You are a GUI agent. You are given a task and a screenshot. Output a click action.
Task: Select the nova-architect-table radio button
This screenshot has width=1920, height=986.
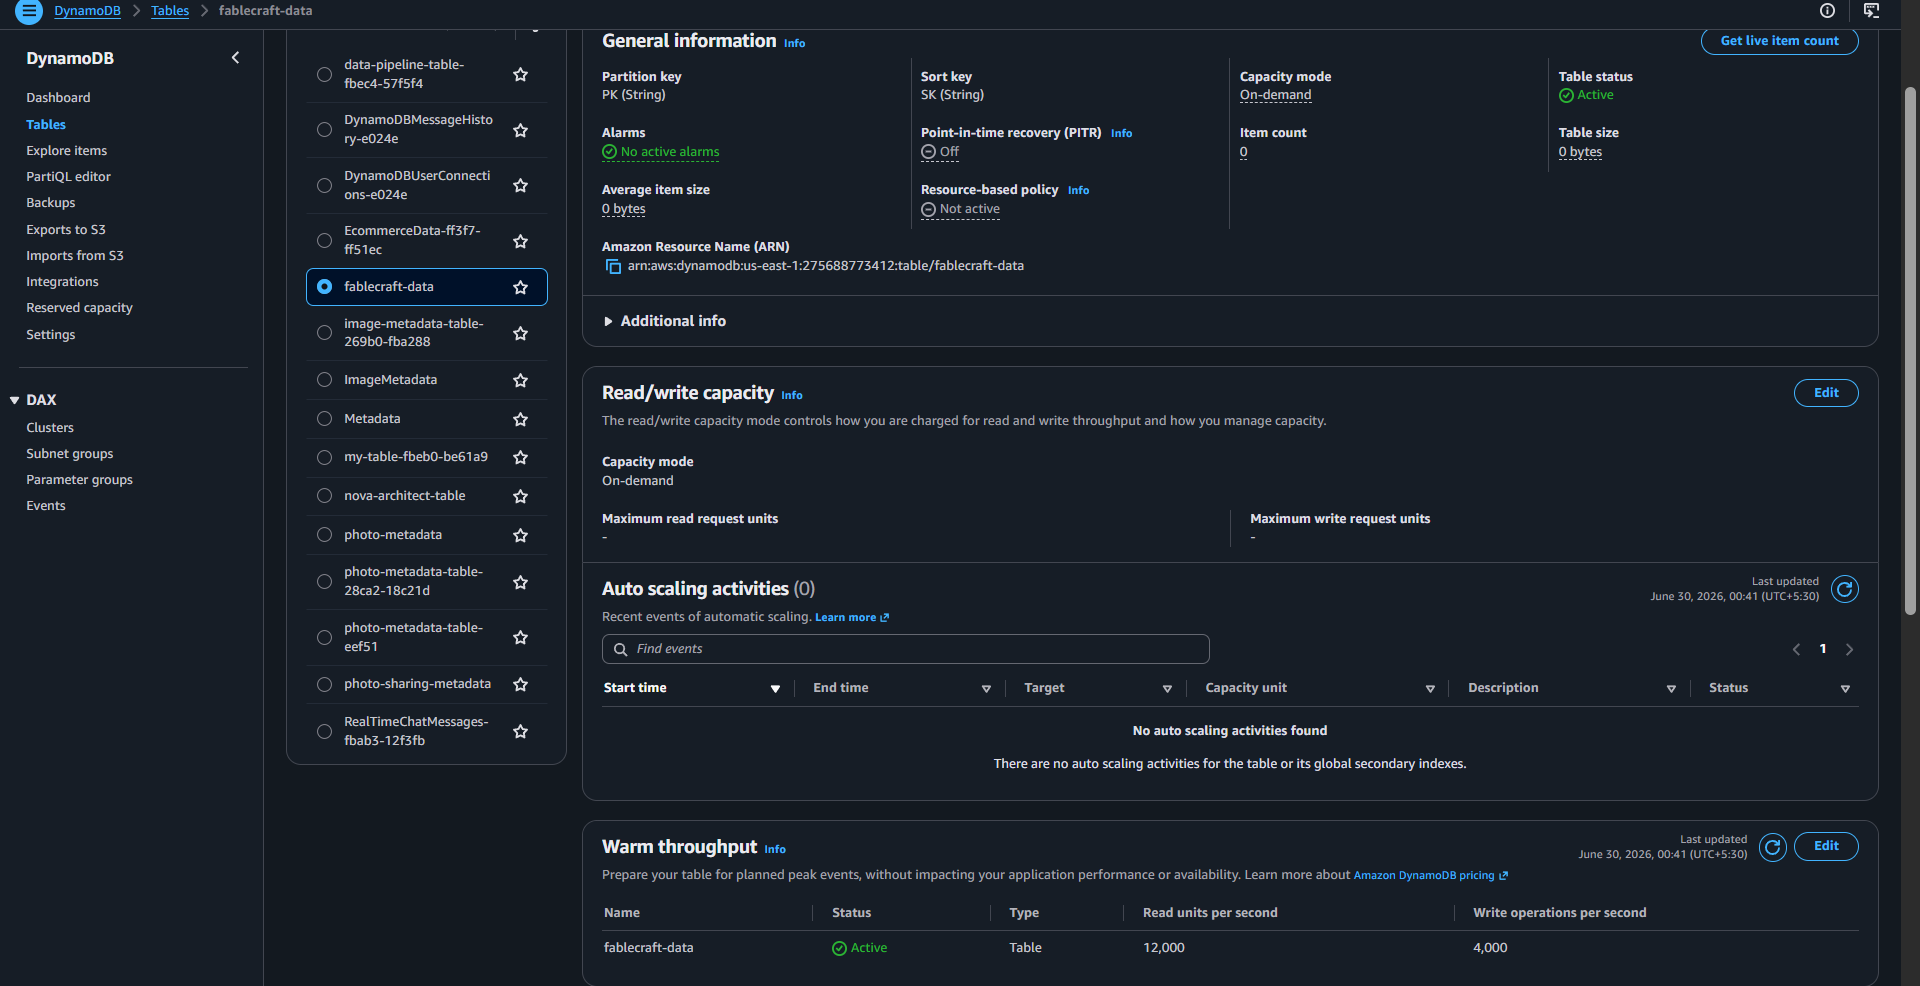pos(324,496)
